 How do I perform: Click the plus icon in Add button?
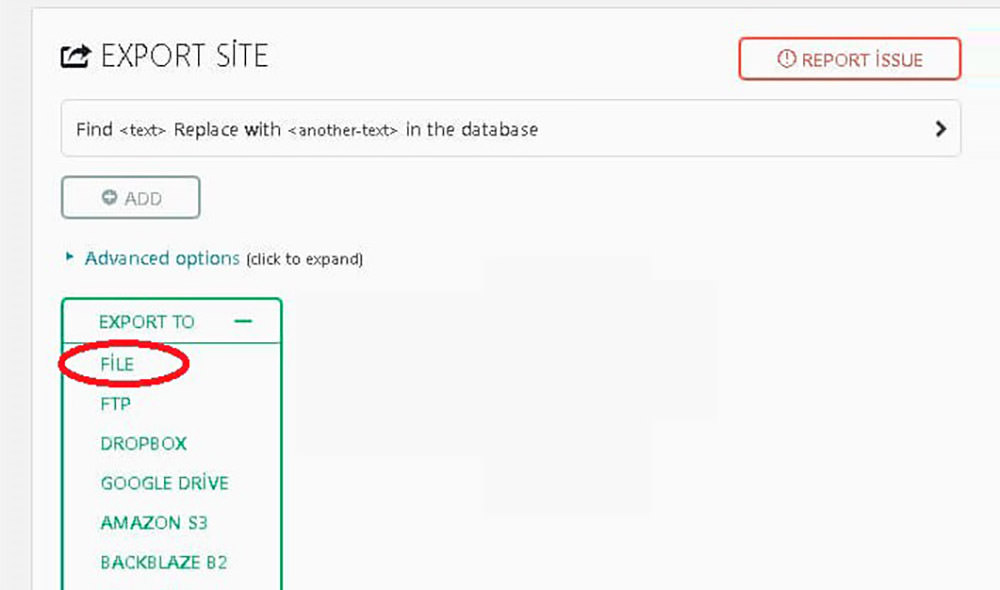click(110, 197)
